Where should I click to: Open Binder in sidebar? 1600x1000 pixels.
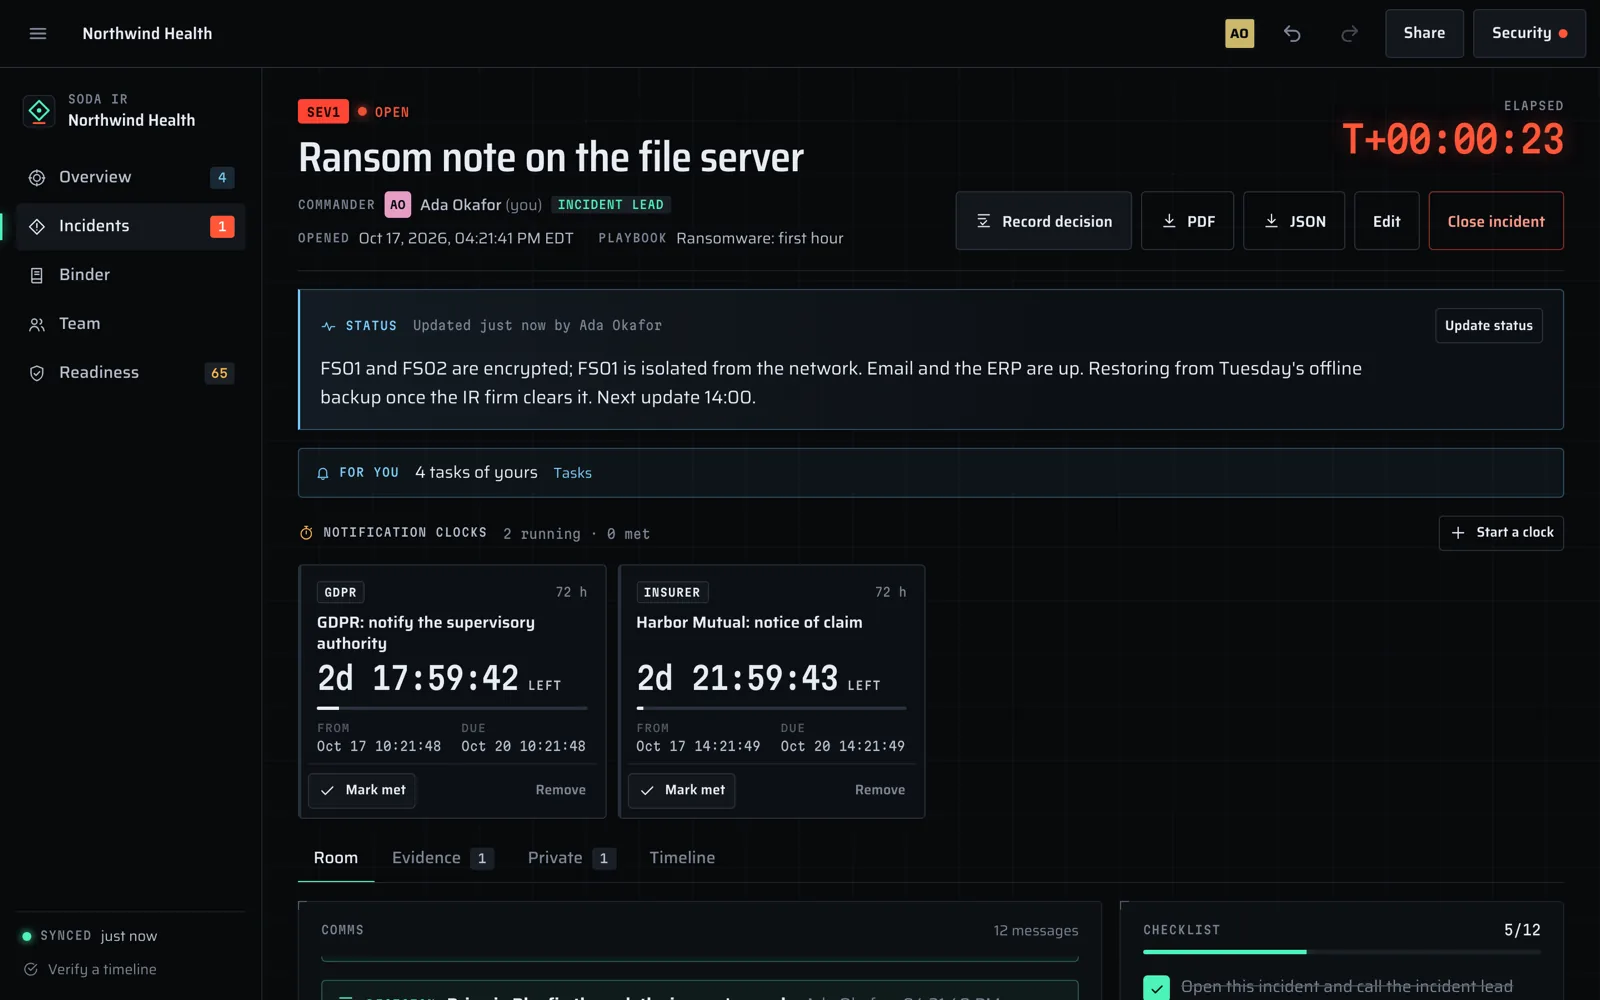130,275
